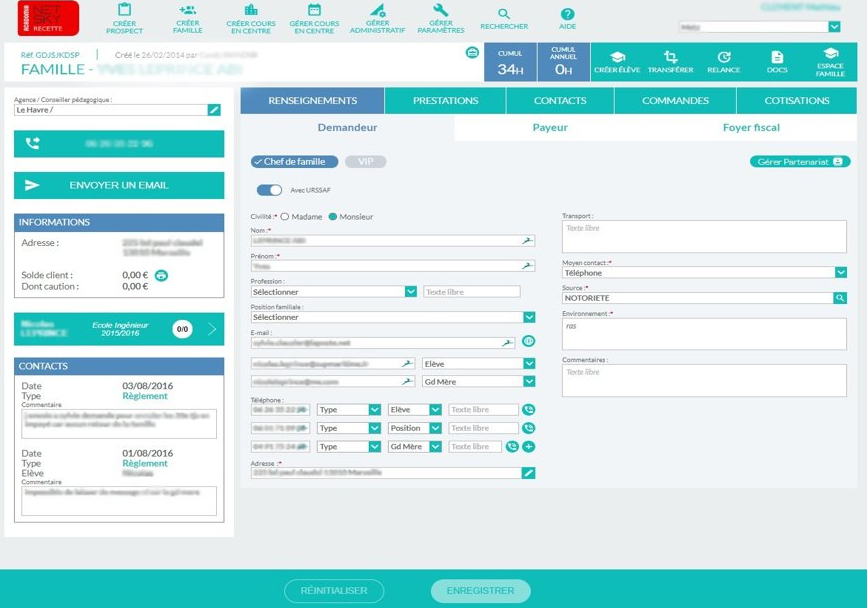Expand the Ecole Ingénieur 2015/2016 student card
This screenshot has height=608, width=867.
(119, 329)
